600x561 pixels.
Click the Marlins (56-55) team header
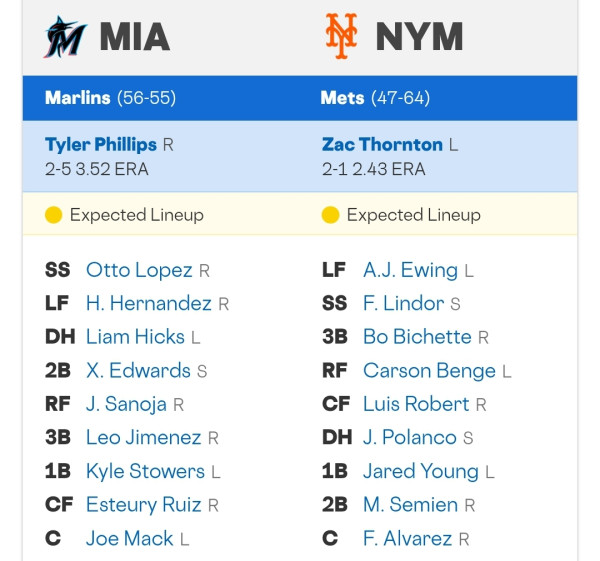111,98
